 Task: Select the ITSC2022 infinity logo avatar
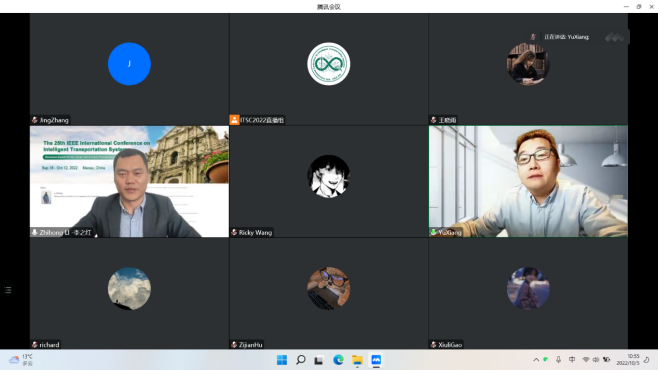coord(329,64)
